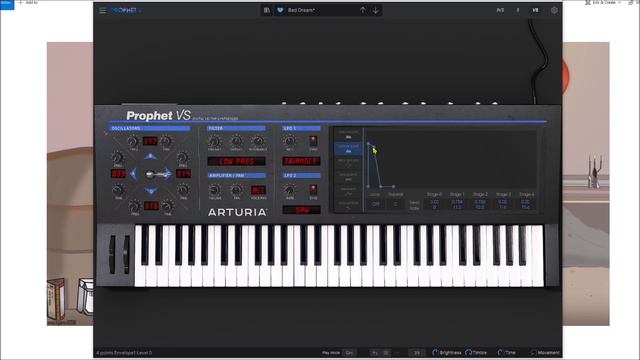640x360 pixels.
Task: Open the LOW PASS filter type display
Action: pyautogui.click(x=236, y=161)
